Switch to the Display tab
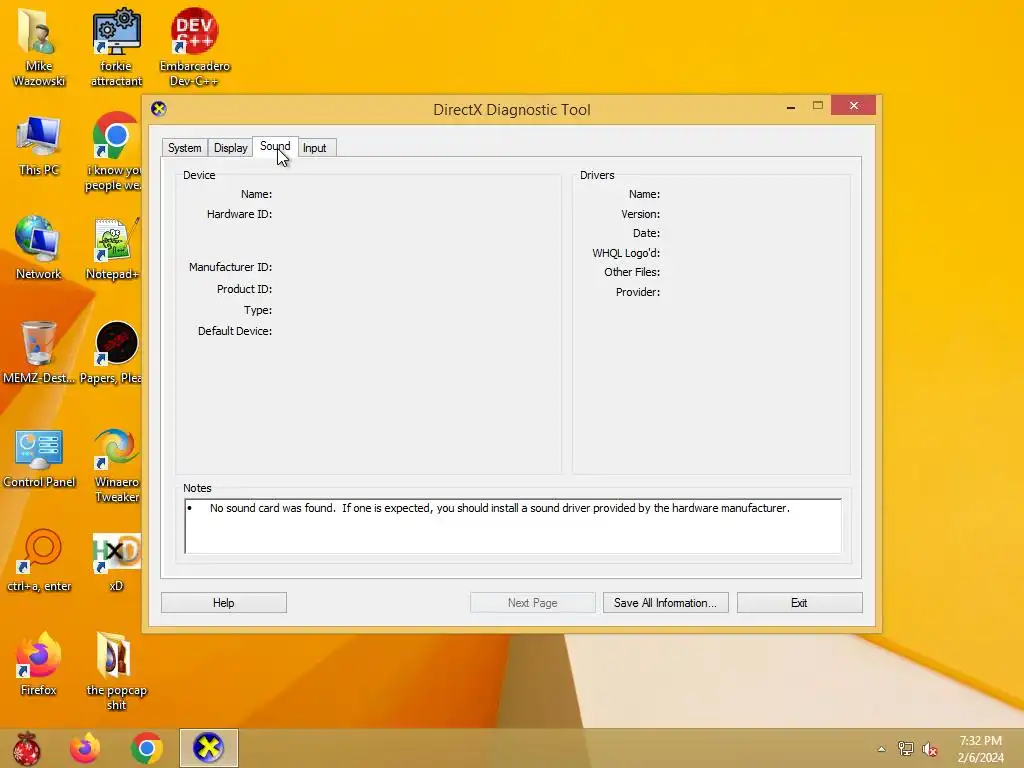Image resolution: width=1024 pixels, height=768 pixels. pyautogui.click(x=231, y=148)
